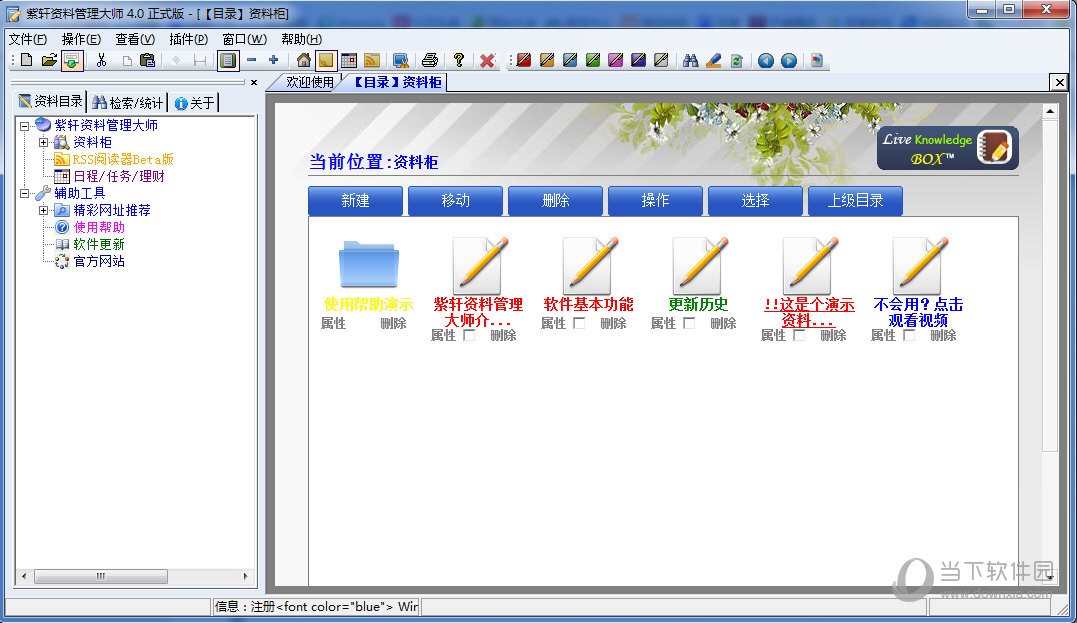The height and width of the screenshot is (623, 1077).
Task: Click the 新建 button
Action: (355, 201)
